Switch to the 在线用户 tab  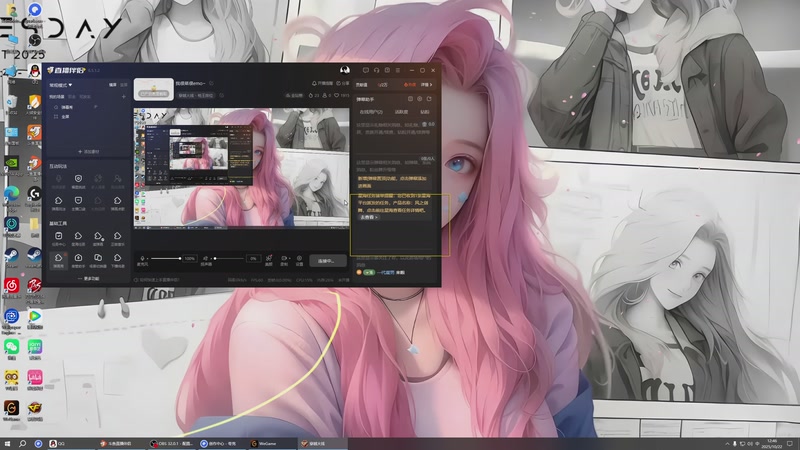coord(371,112)
